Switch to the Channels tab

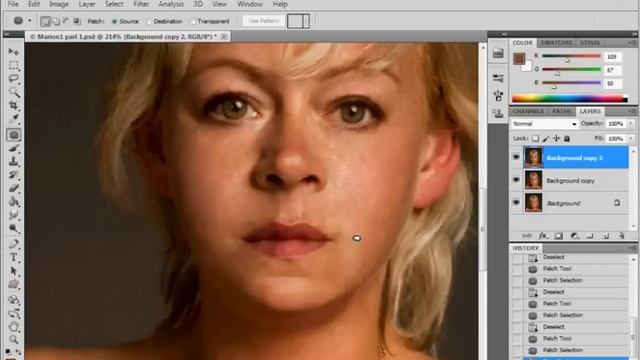tap(528, 111)
